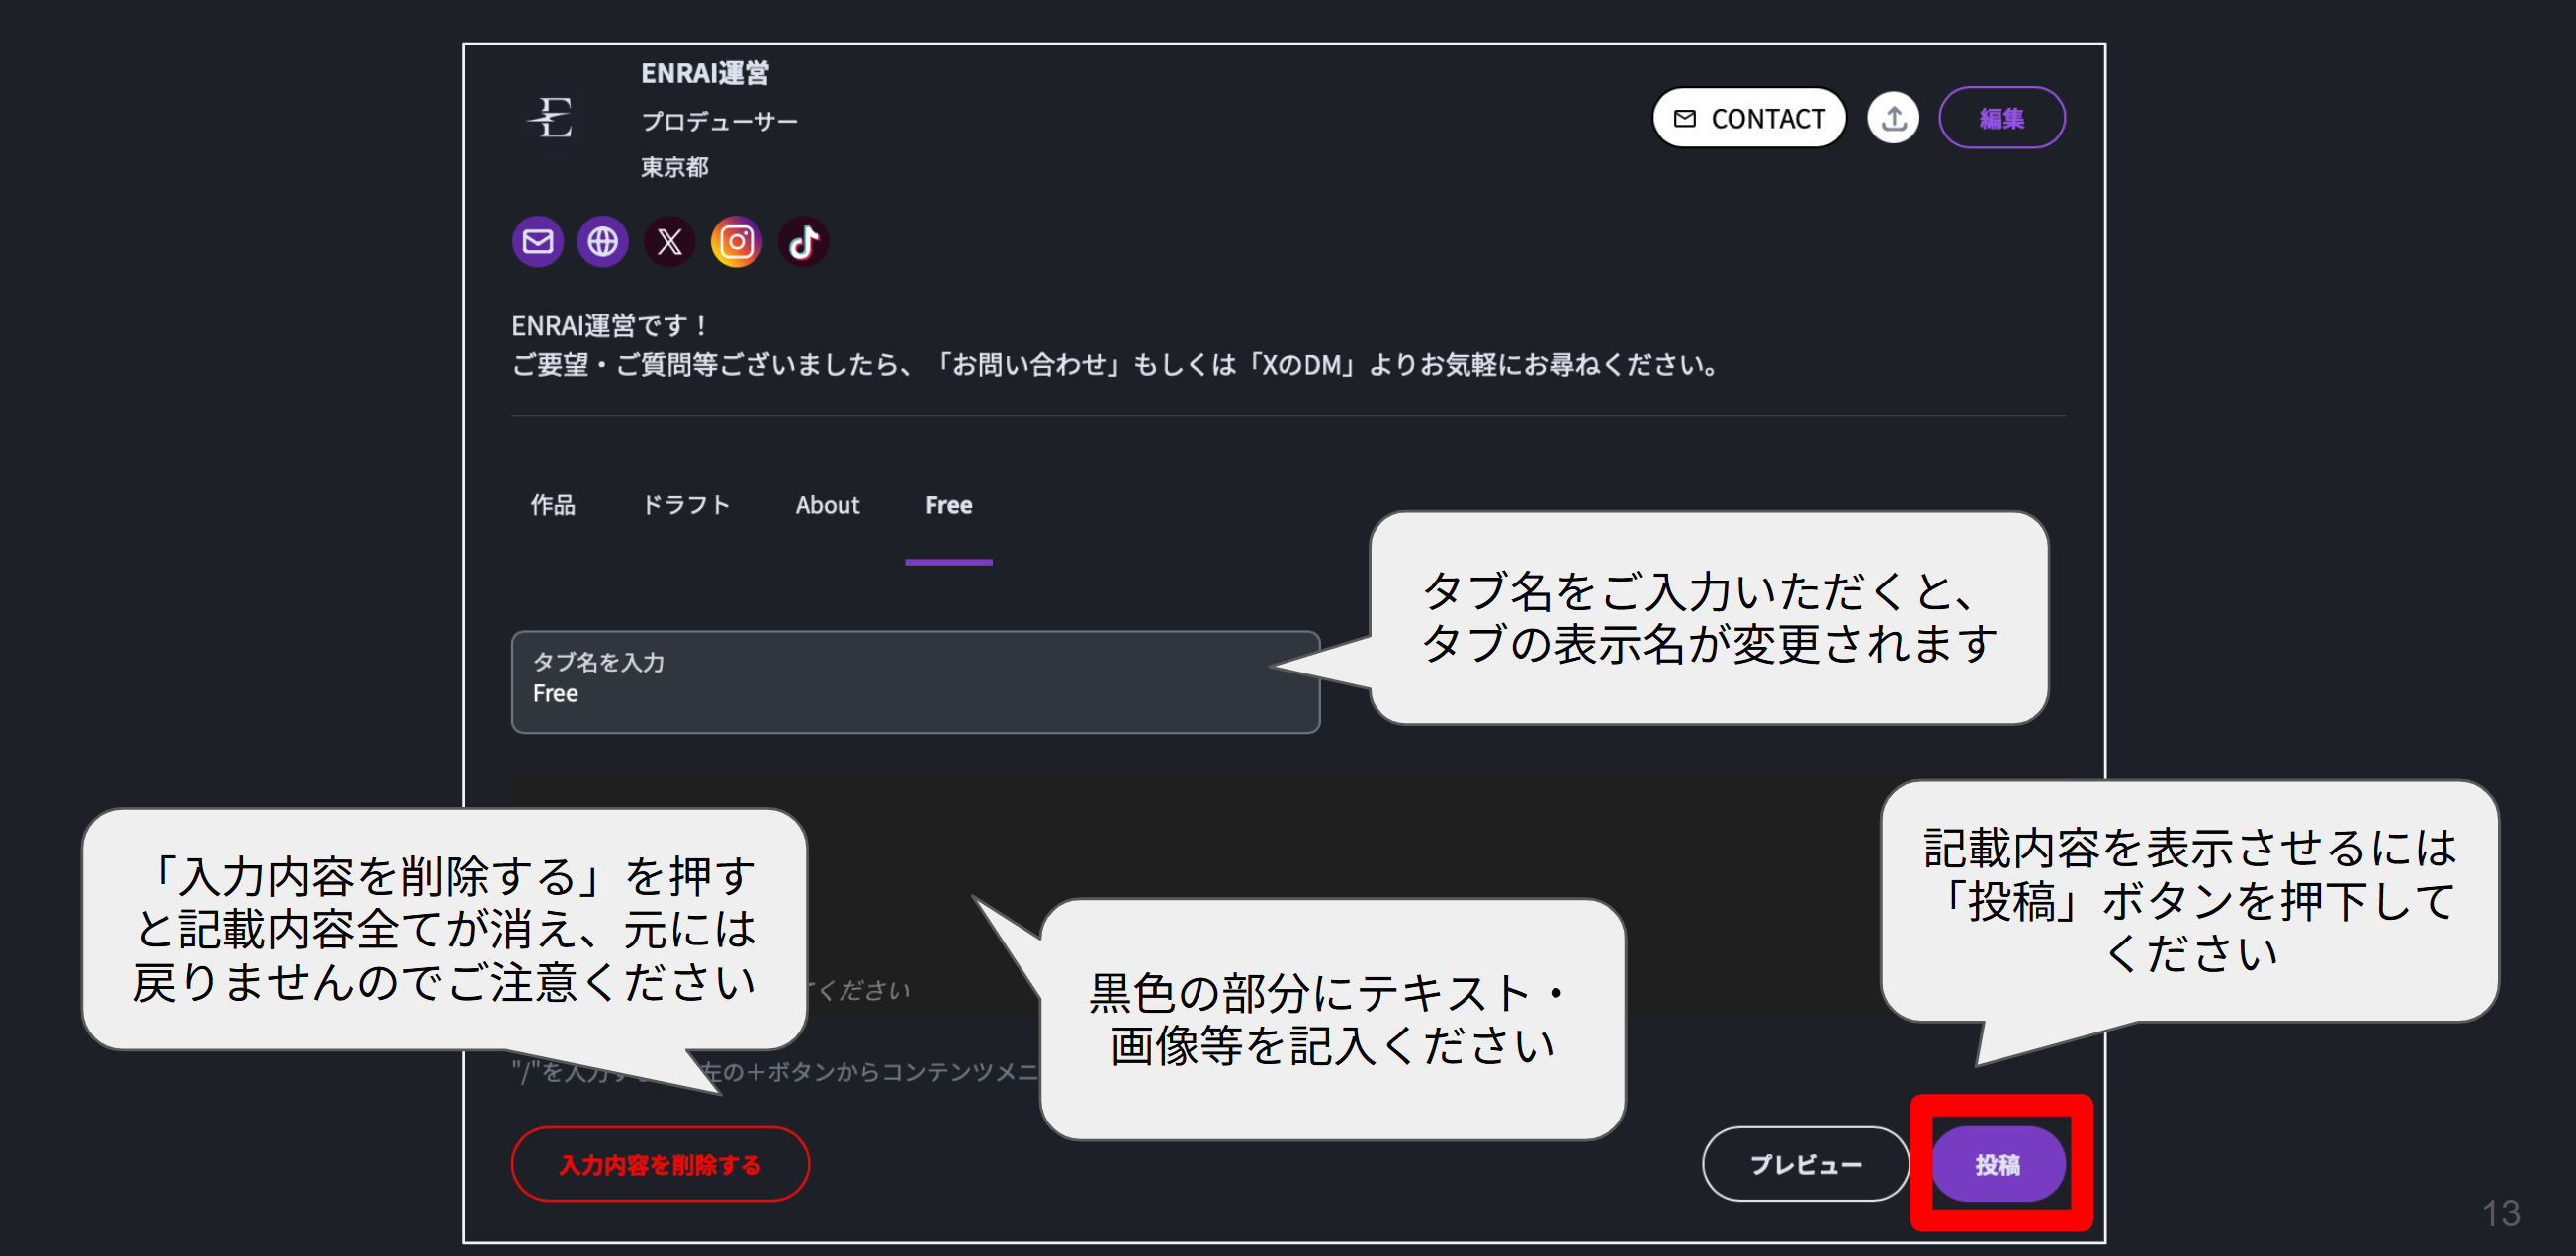Click the envelope icon inside CONTACT
Viewport: 2576px width, 1256px height.
[1685, 118]
